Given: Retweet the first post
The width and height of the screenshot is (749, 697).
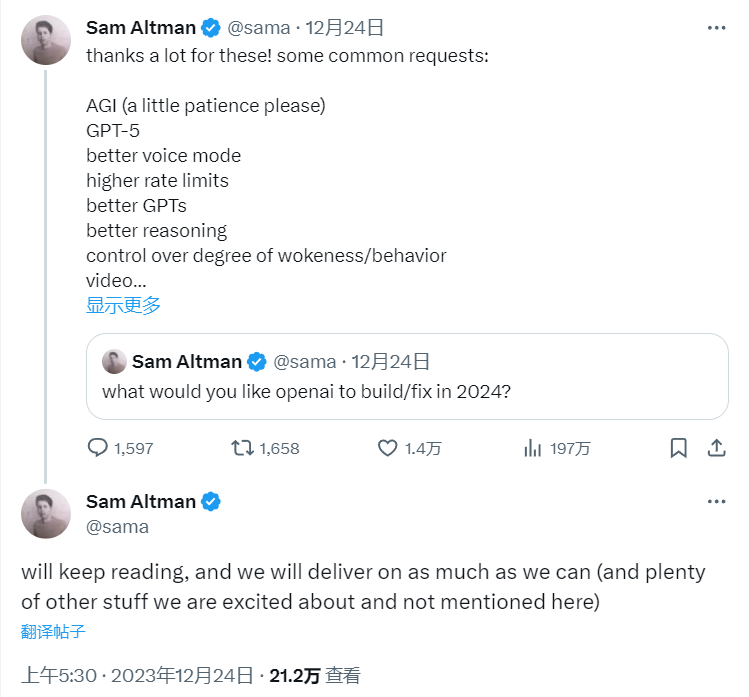Looking at the screenshot, I should point(242,448).
